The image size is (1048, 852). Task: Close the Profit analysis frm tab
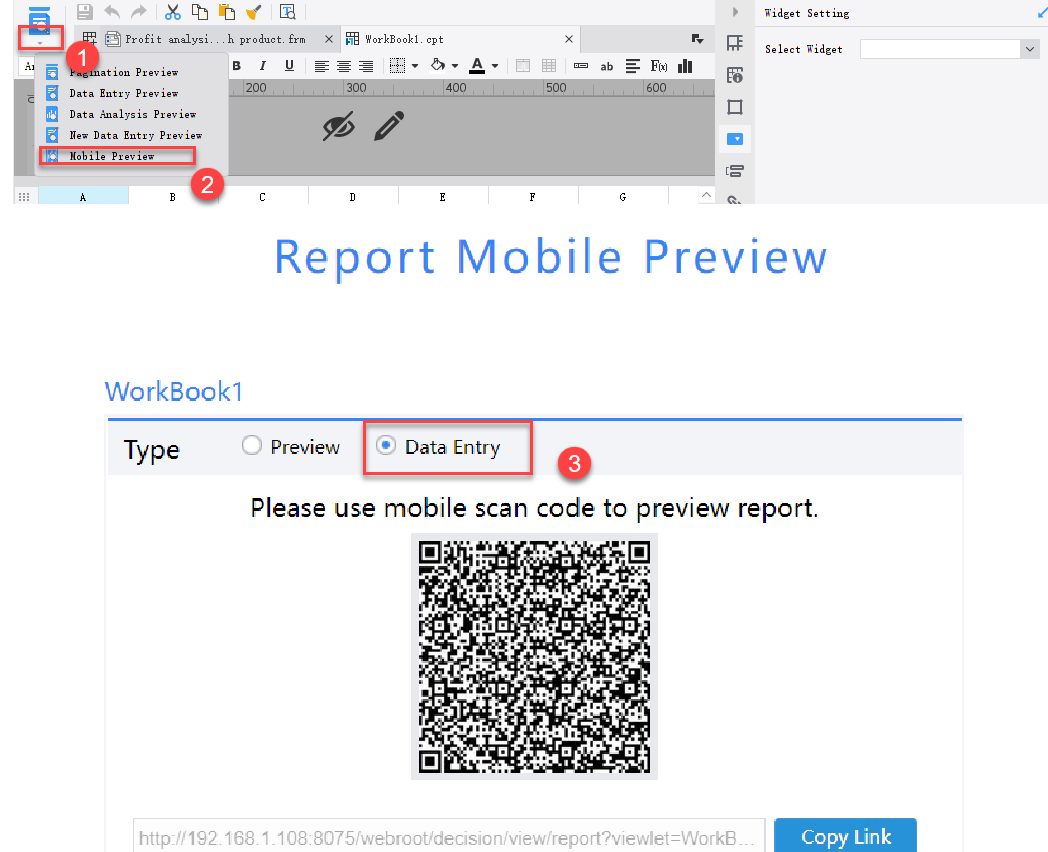click(329, 39)
